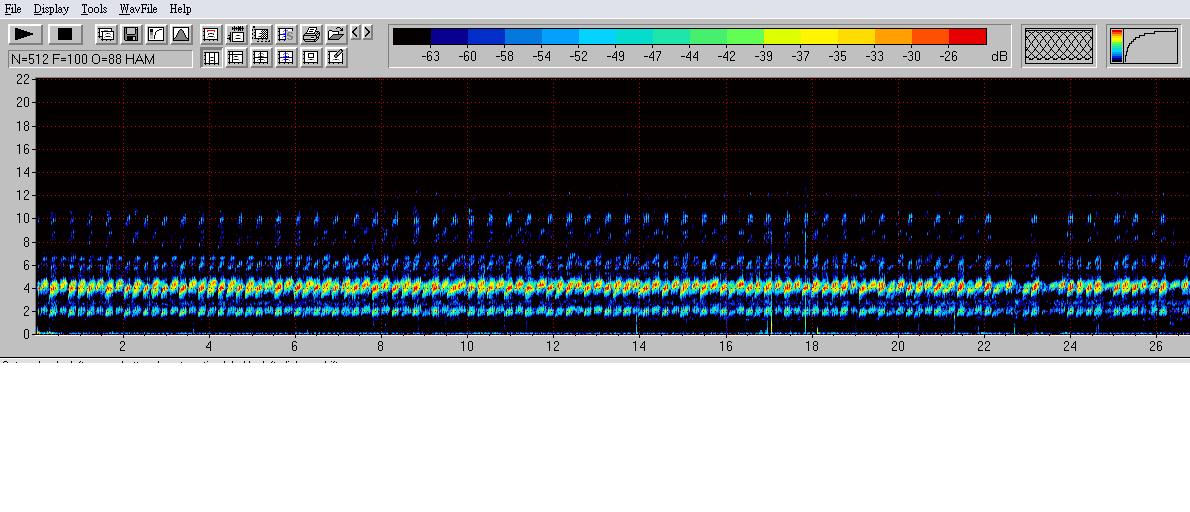Open the File menu
This screenshot has width=1190, height=512.
point(13,9)
